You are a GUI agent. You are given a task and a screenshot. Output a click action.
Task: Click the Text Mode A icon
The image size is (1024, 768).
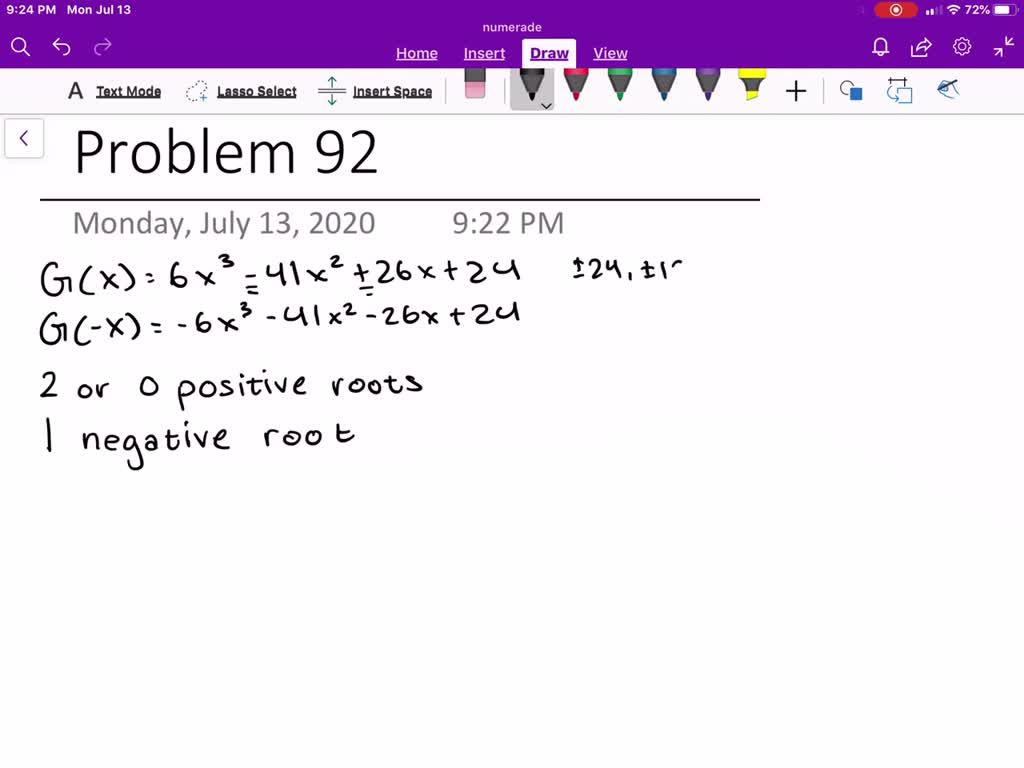pos(76,91)
